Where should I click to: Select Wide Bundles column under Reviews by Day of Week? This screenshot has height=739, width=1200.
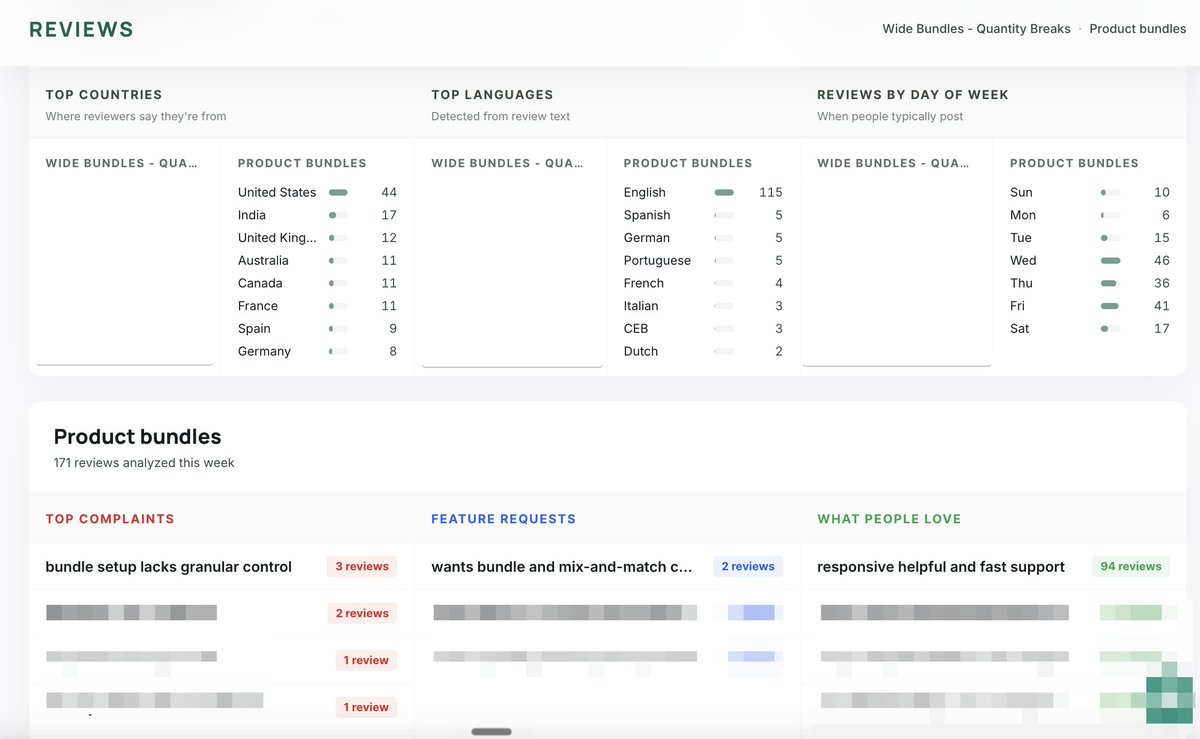coord(893,163)
